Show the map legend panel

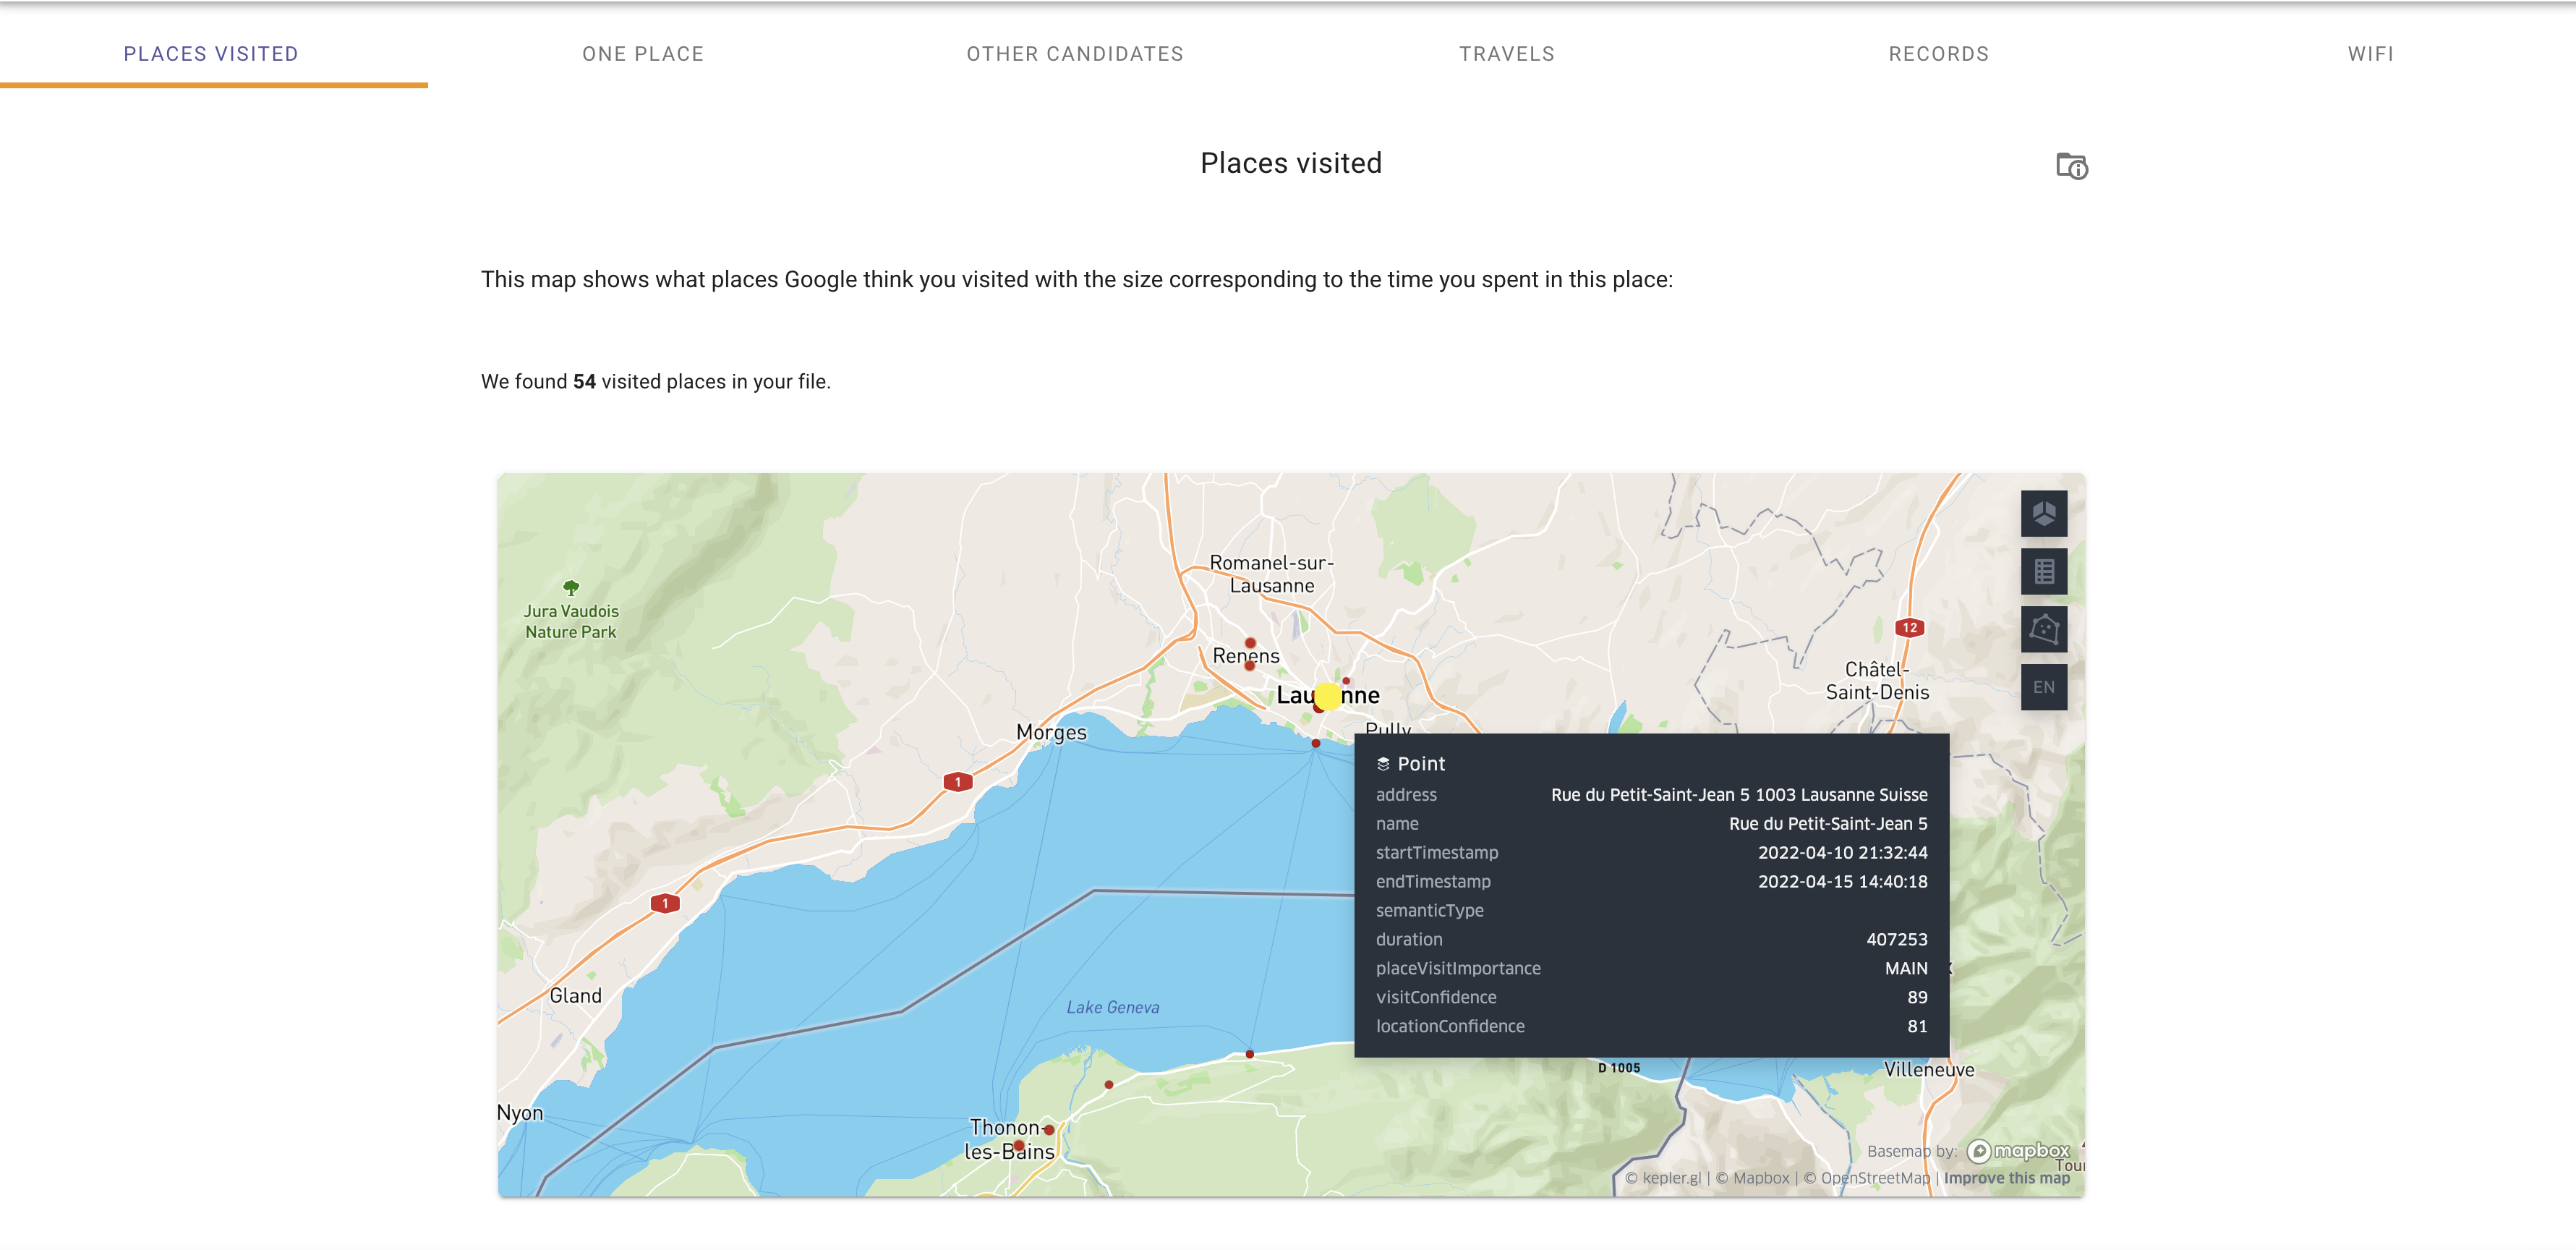[2043, 571]
